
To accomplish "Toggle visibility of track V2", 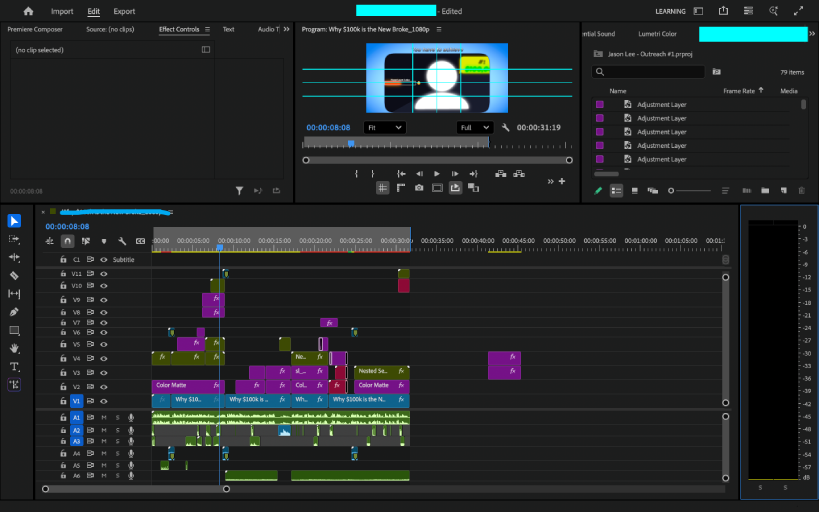I will (x=103, y=387).
